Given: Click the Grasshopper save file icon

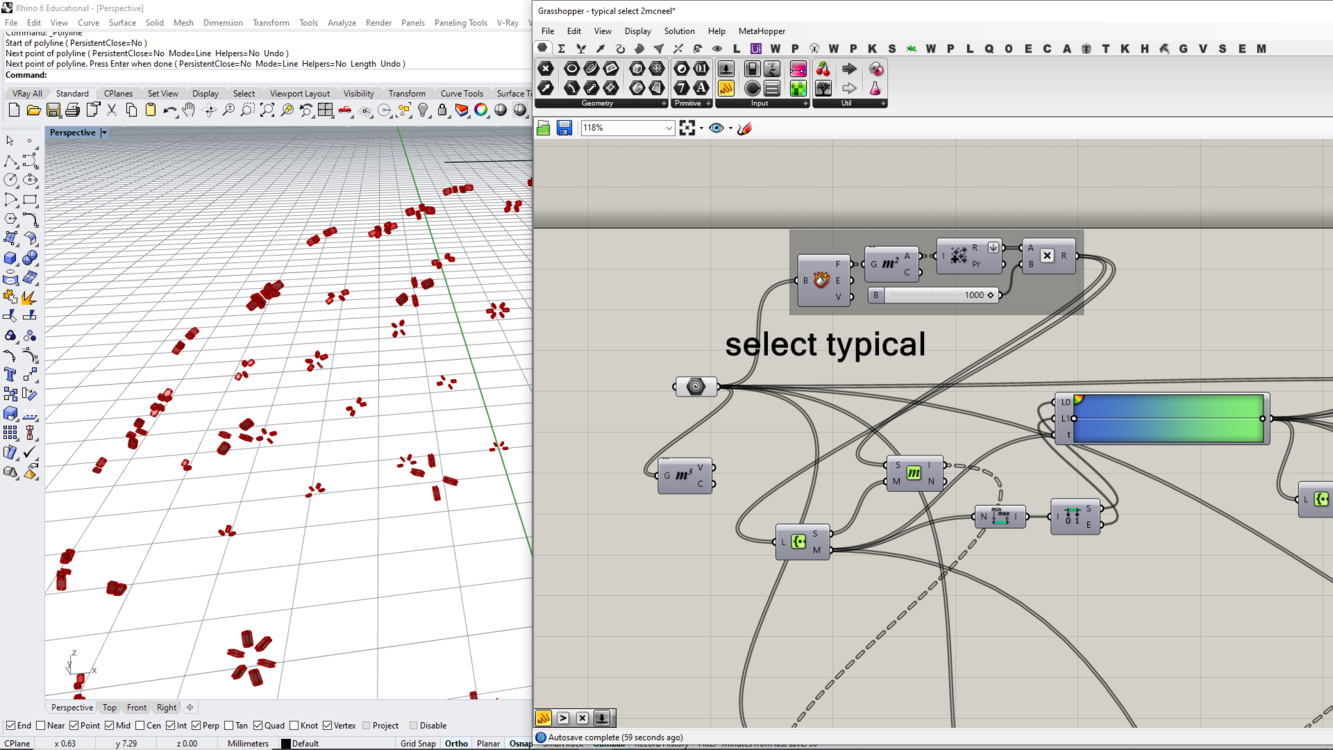Looking at the screenshot, I should pyautogui.click(x=564, y=128).
